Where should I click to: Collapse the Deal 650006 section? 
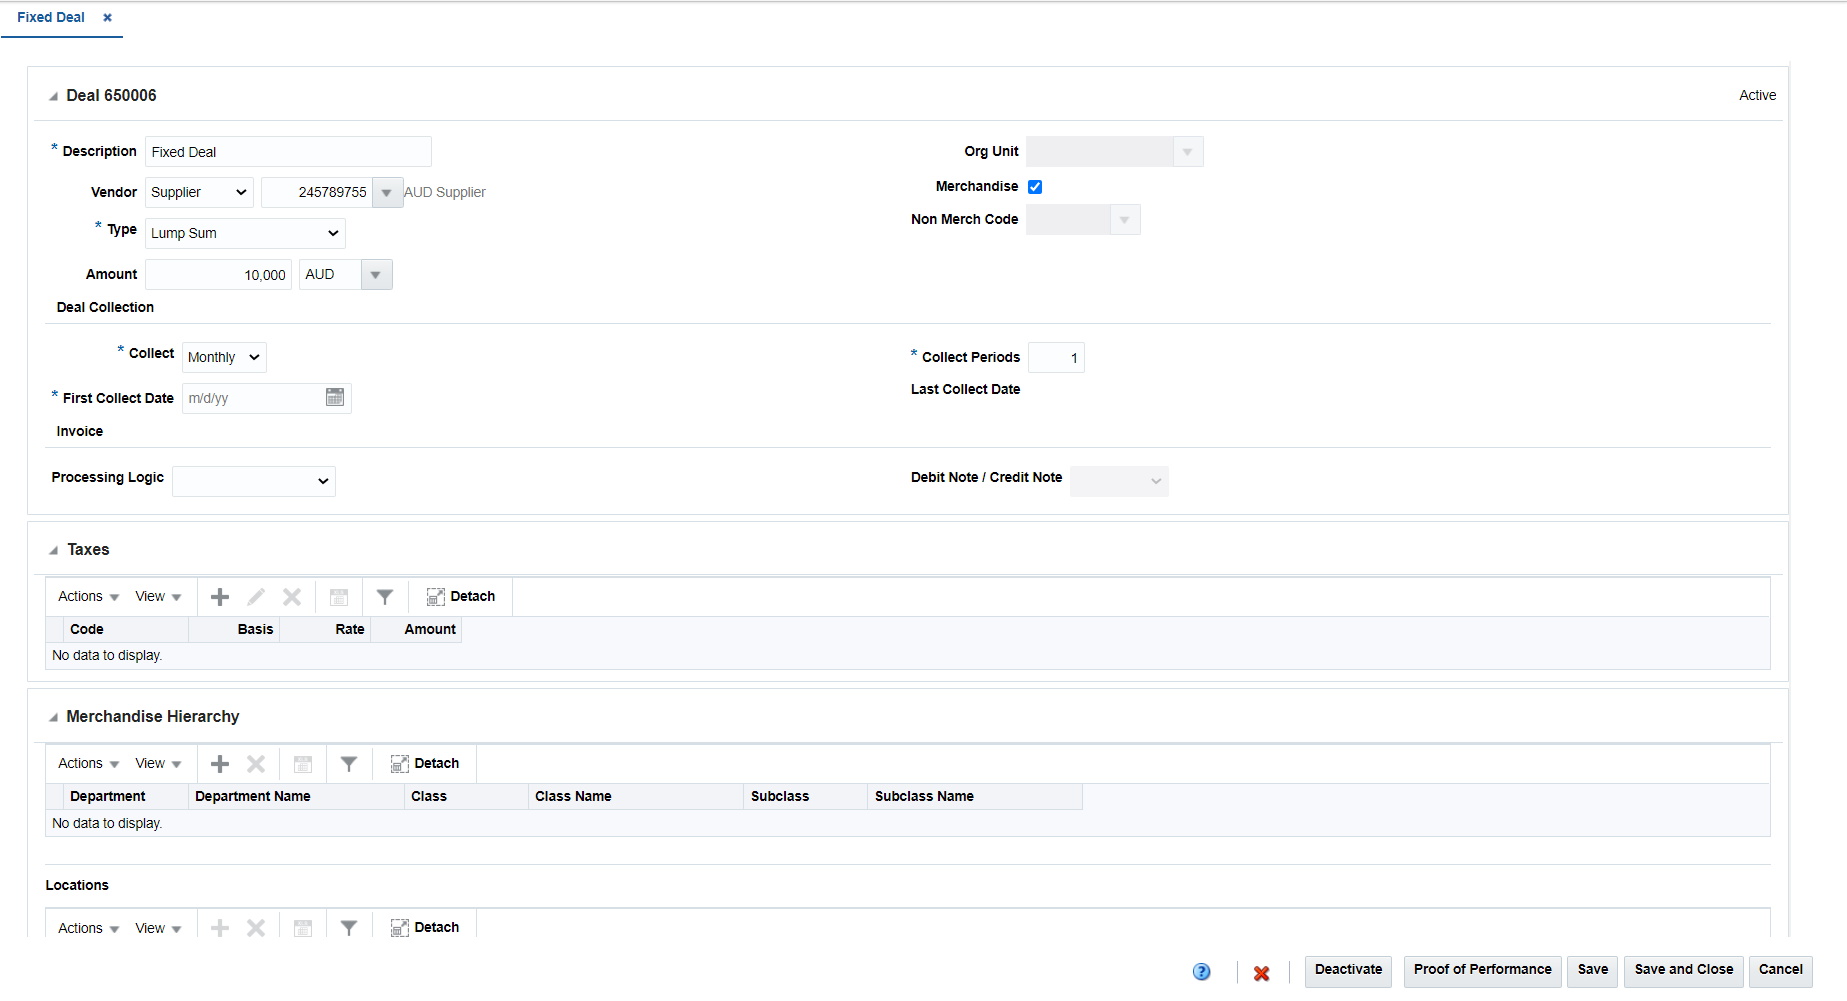pyautogui.click(x=53, y=97)
